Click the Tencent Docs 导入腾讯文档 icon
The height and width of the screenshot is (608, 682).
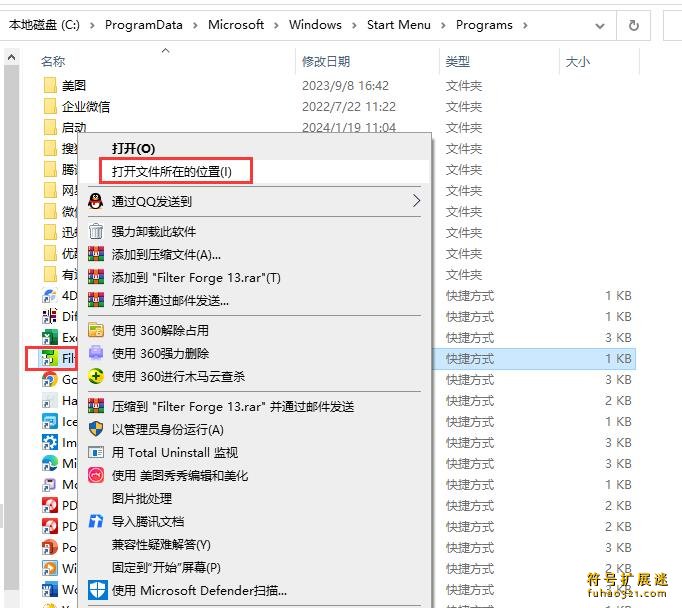96,521
